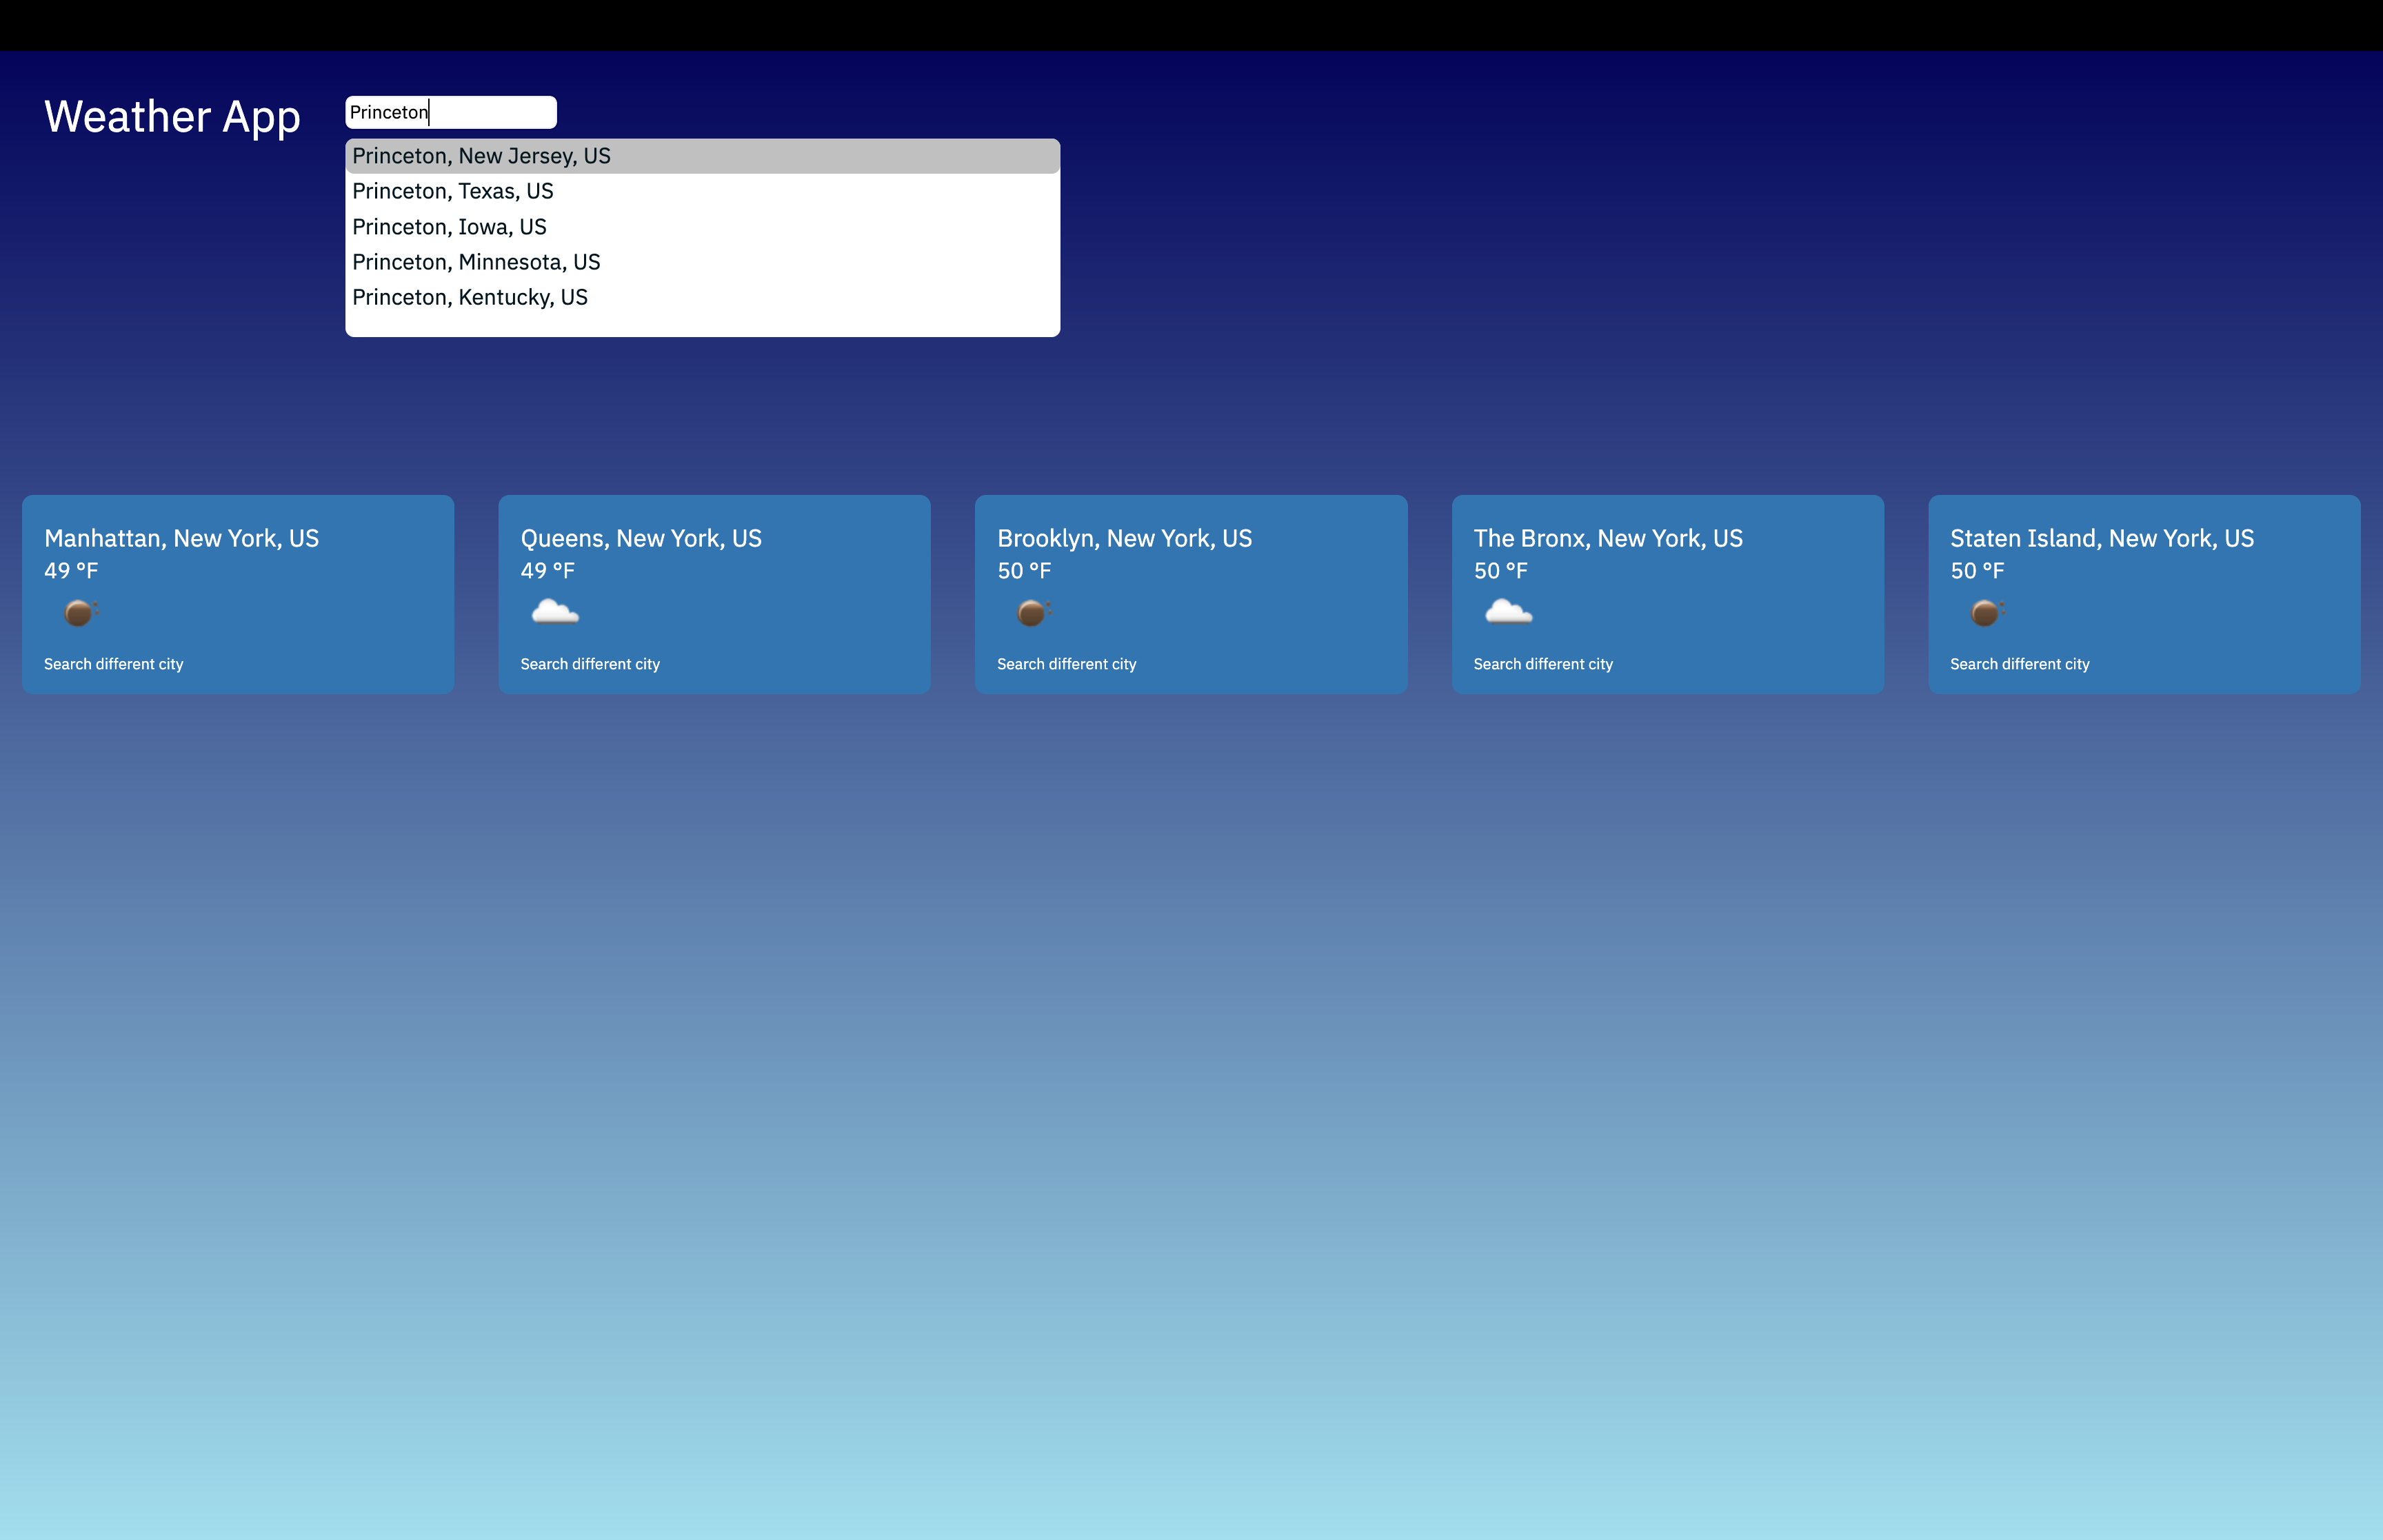2383x1540 pixels.
Task: Click the cloud icon on Queens card
Action: pos(555,612)
